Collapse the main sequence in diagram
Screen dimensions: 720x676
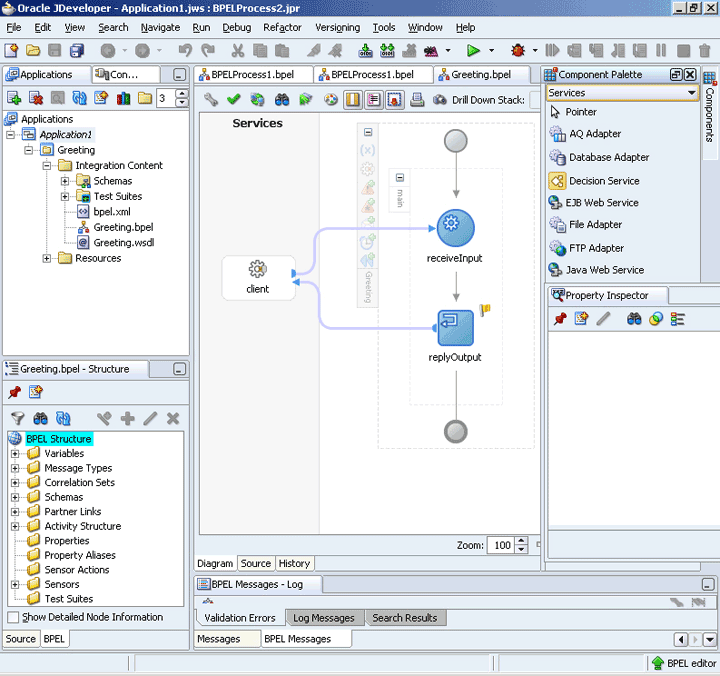pyautogui.click(x=399, y=178)
